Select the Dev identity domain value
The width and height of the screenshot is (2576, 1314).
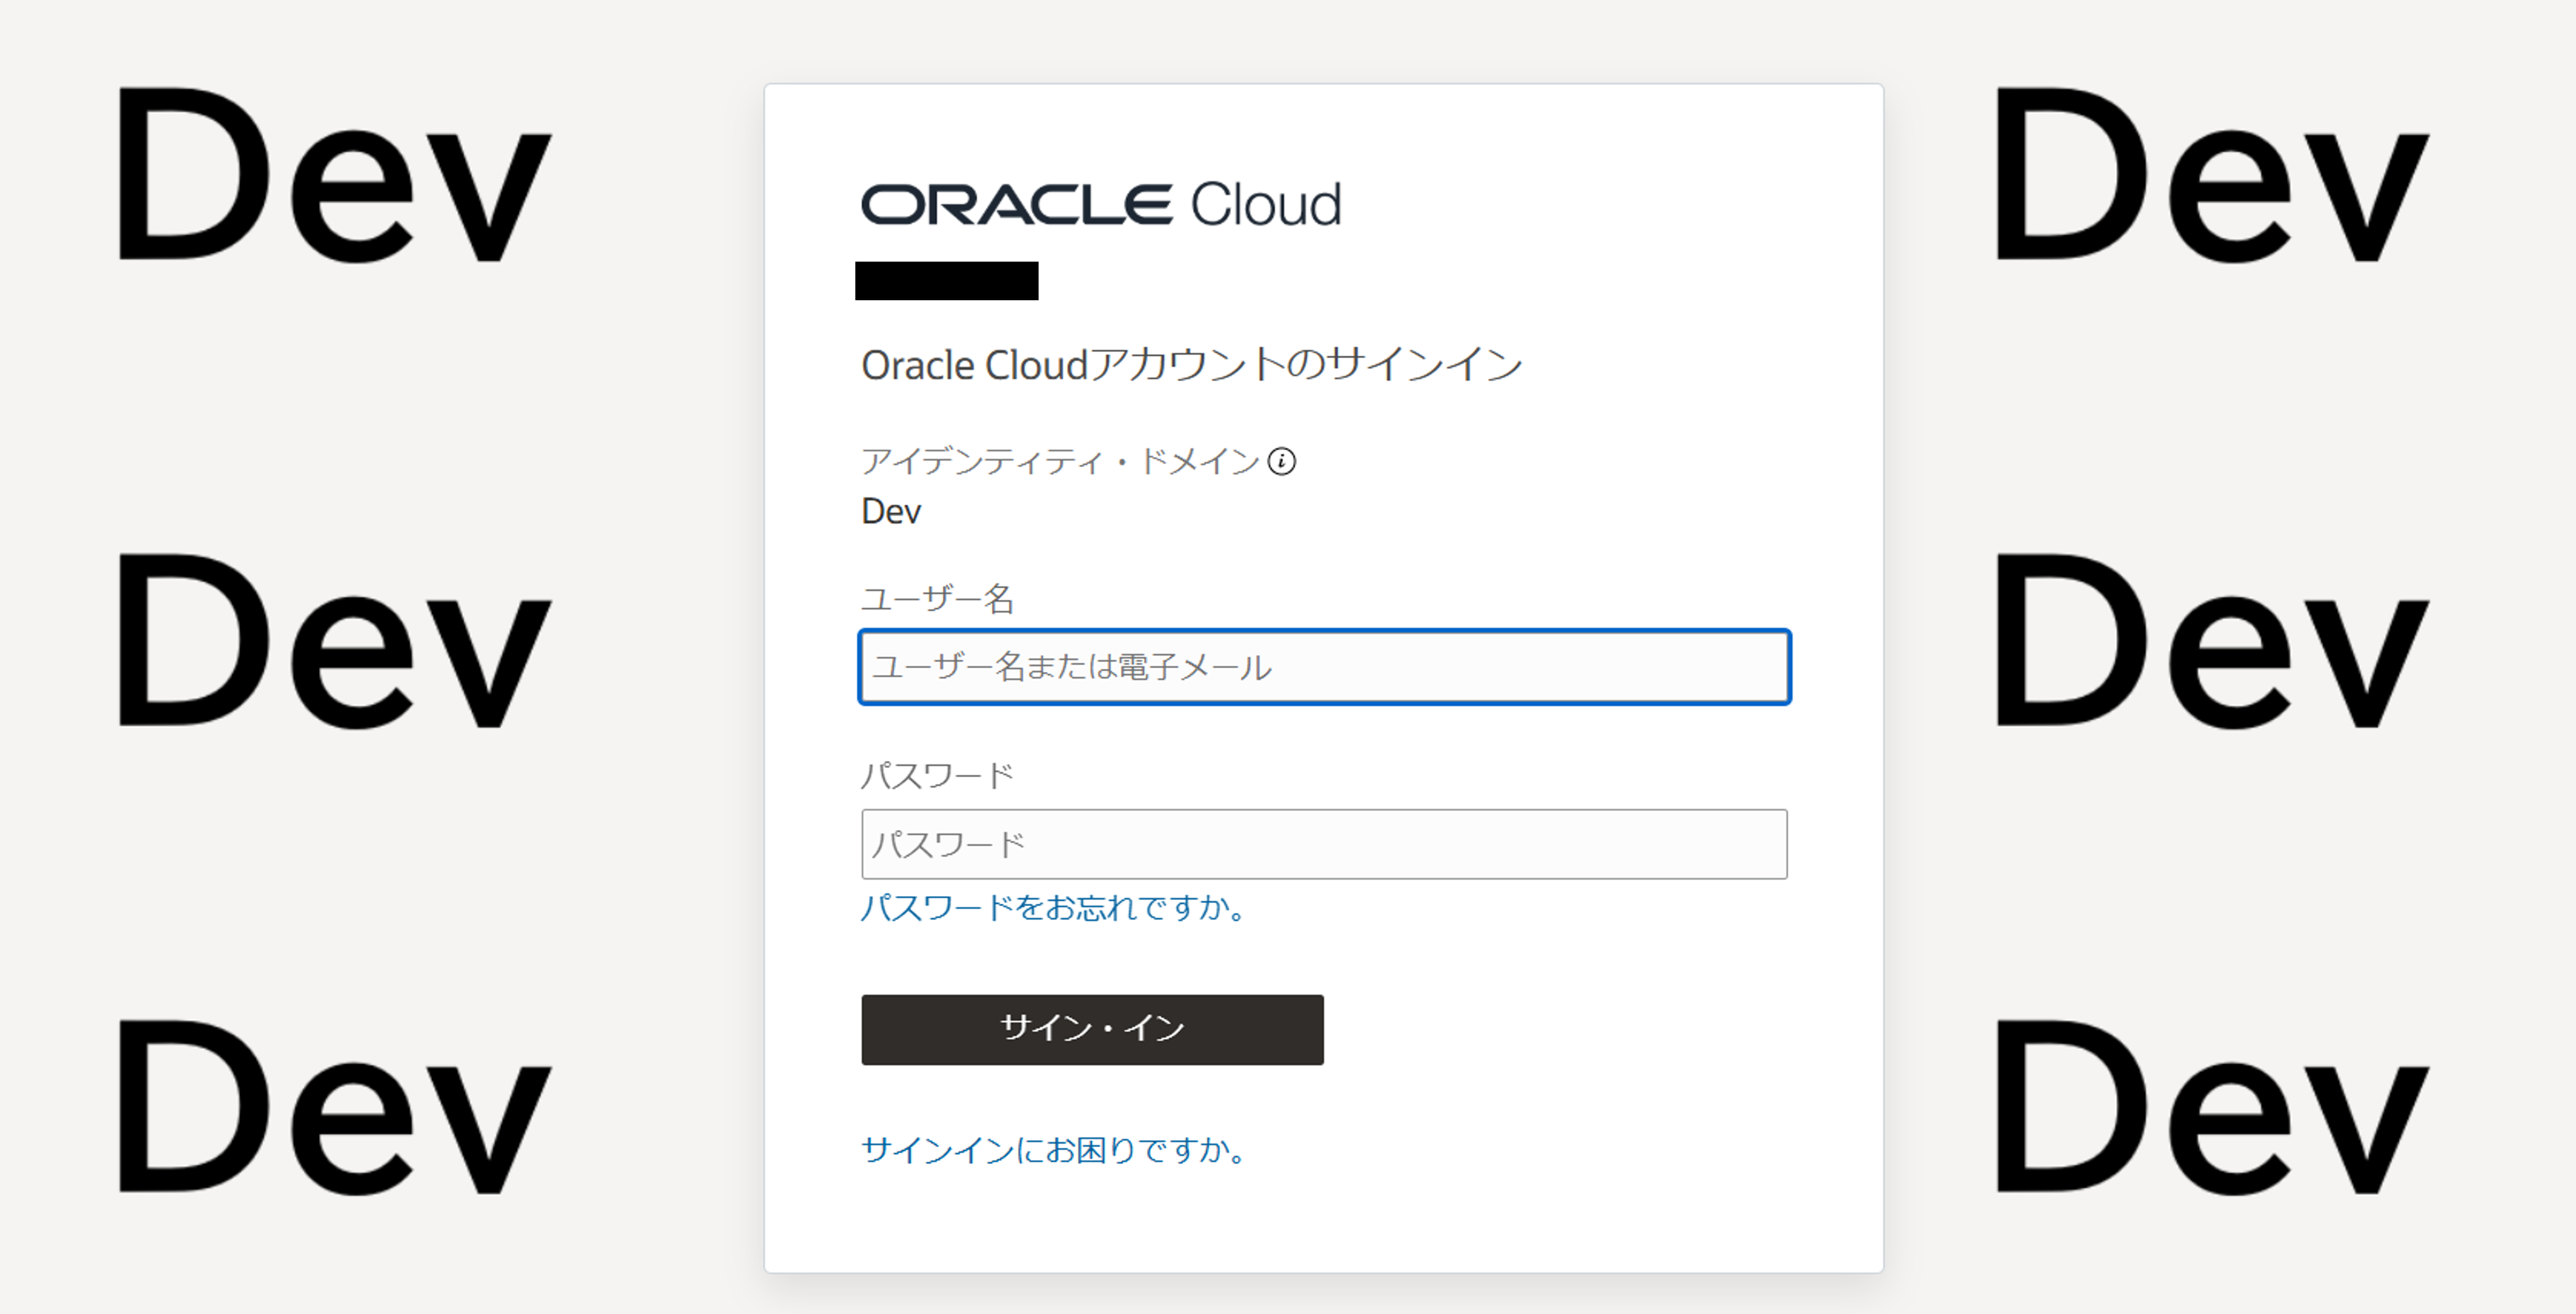[x=891, y=511]
